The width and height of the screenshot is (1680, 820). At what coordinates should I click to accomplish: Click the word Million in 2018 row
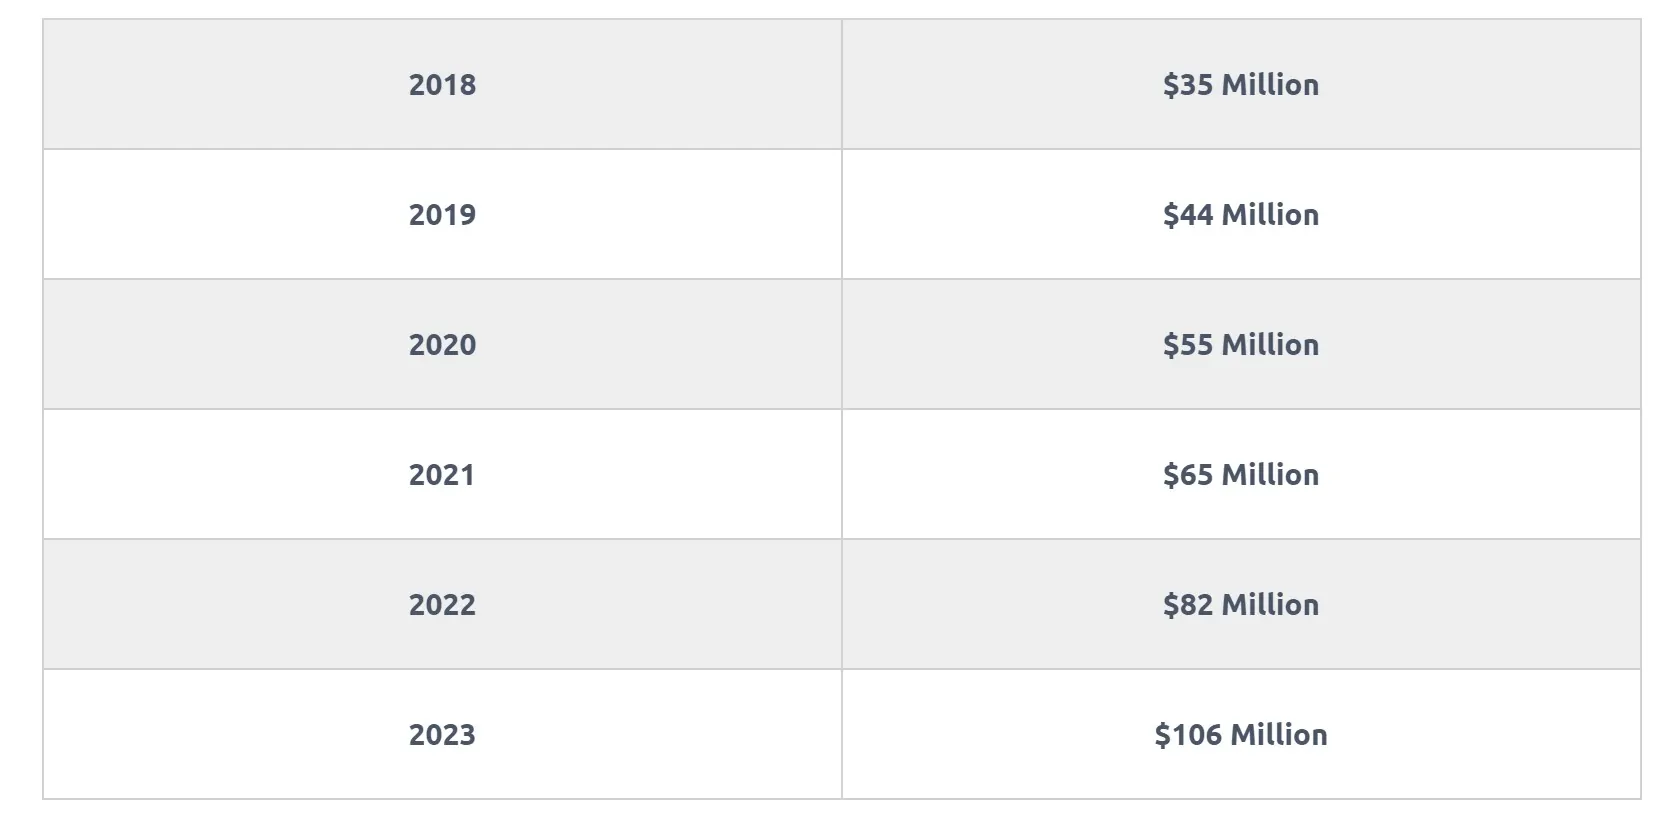[x=1270, y=84]
